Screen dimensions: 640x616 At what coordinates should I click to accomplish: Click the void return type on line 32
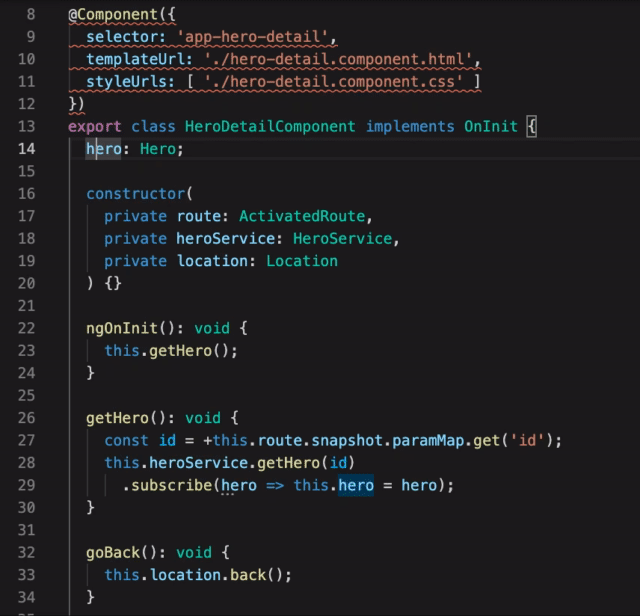[x=194, y=553]
